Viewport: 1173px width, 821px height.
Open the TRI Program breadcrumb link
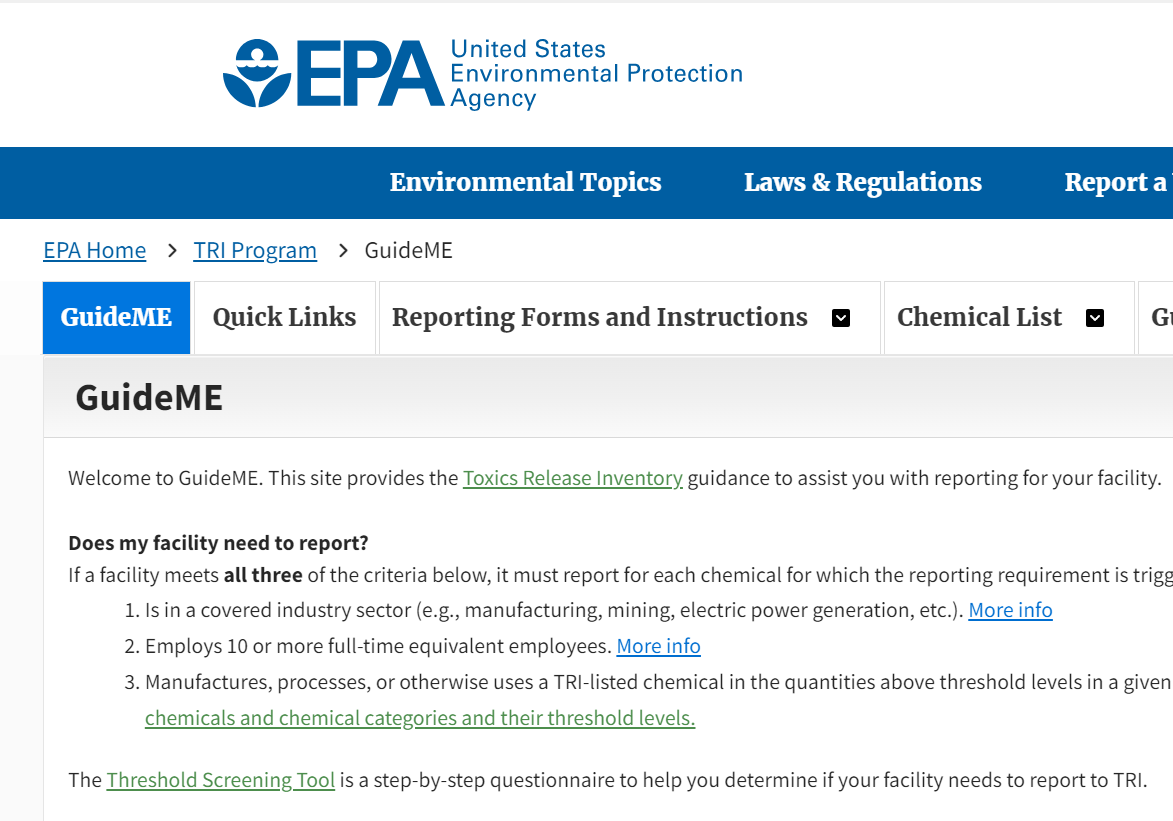255,250
